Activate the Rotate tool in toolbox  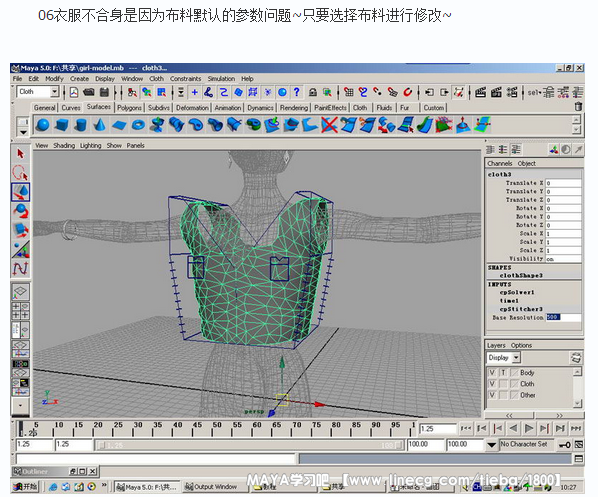pyautogui.click(x=20, y=211)
